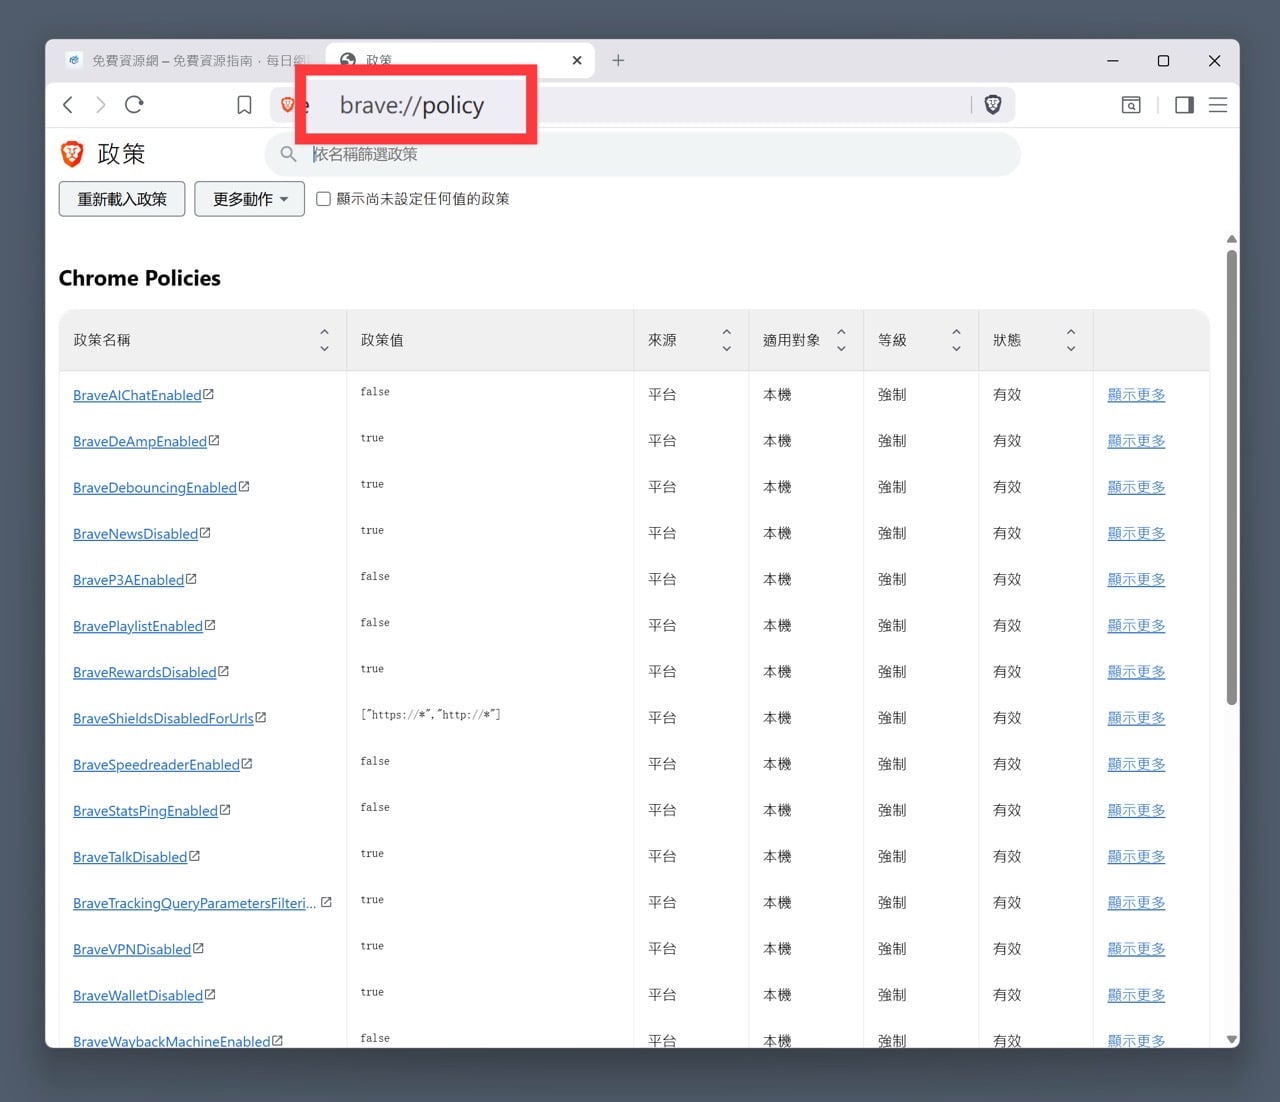Viewport: 1280px width, 1102px height.
Task: Open external doc icon for BravePlaylistEnabled
Action: pos(210,626)
